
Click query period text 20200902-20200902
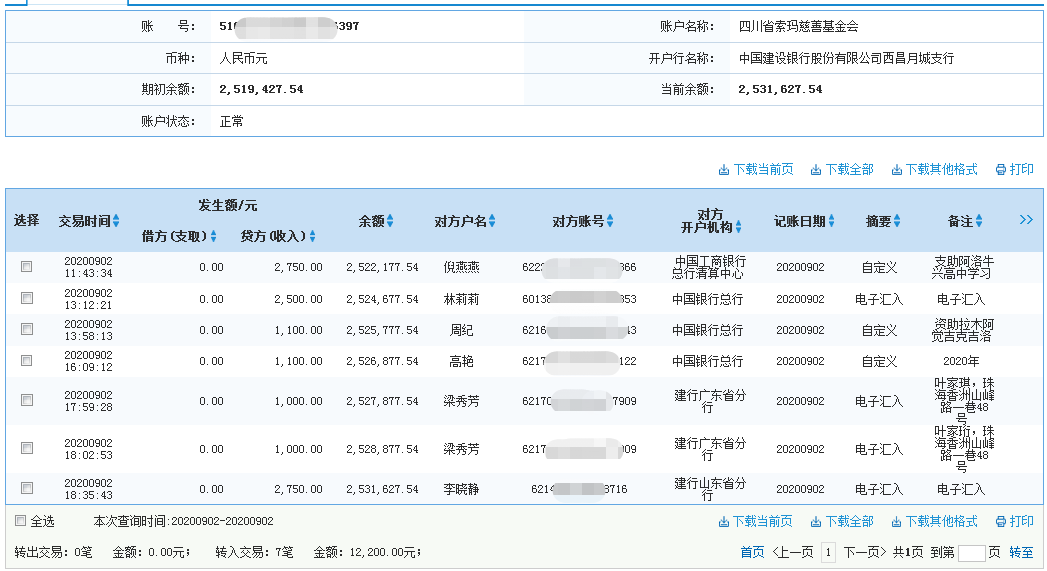pyautogui.click(x=222, y=521)
